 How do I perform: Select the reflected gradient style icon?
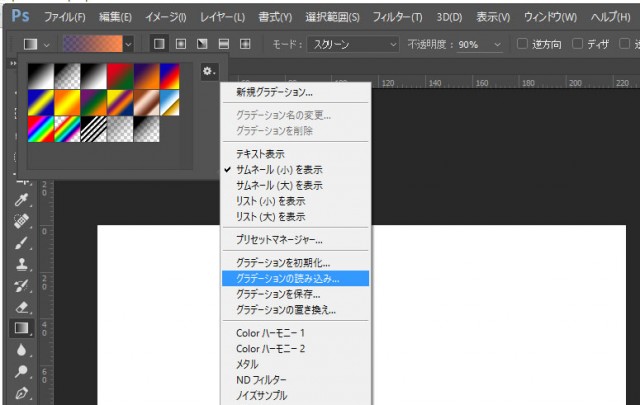tap(223, 45)
